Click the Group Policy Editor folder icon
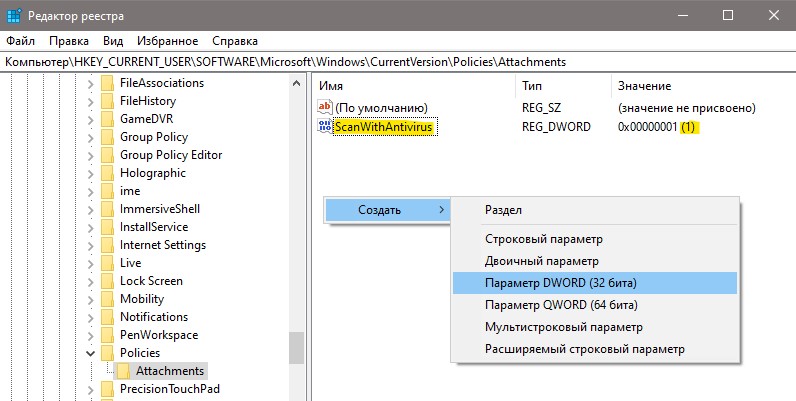 (x=108, y=155)
